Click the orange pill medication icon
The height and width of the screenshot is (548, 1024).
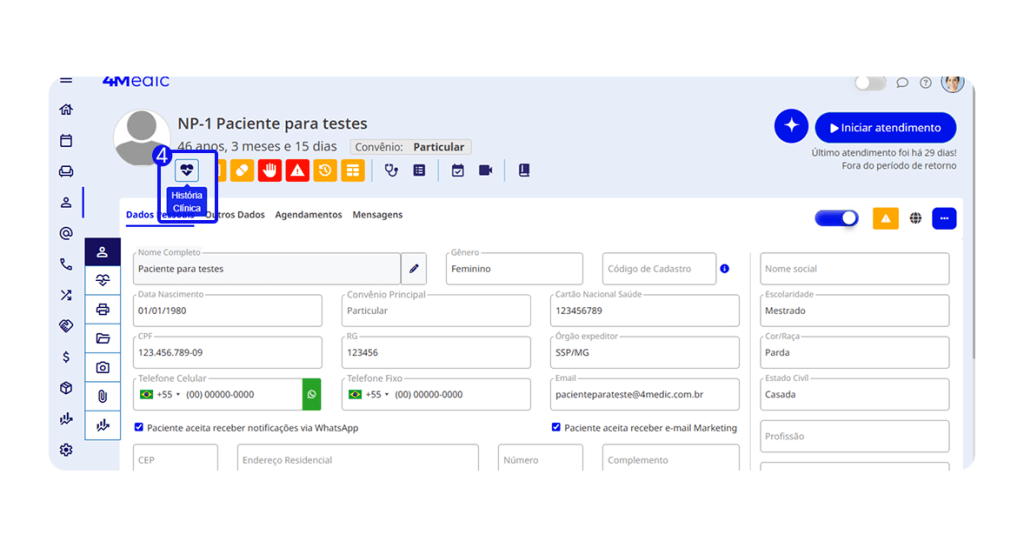point(242,171)
